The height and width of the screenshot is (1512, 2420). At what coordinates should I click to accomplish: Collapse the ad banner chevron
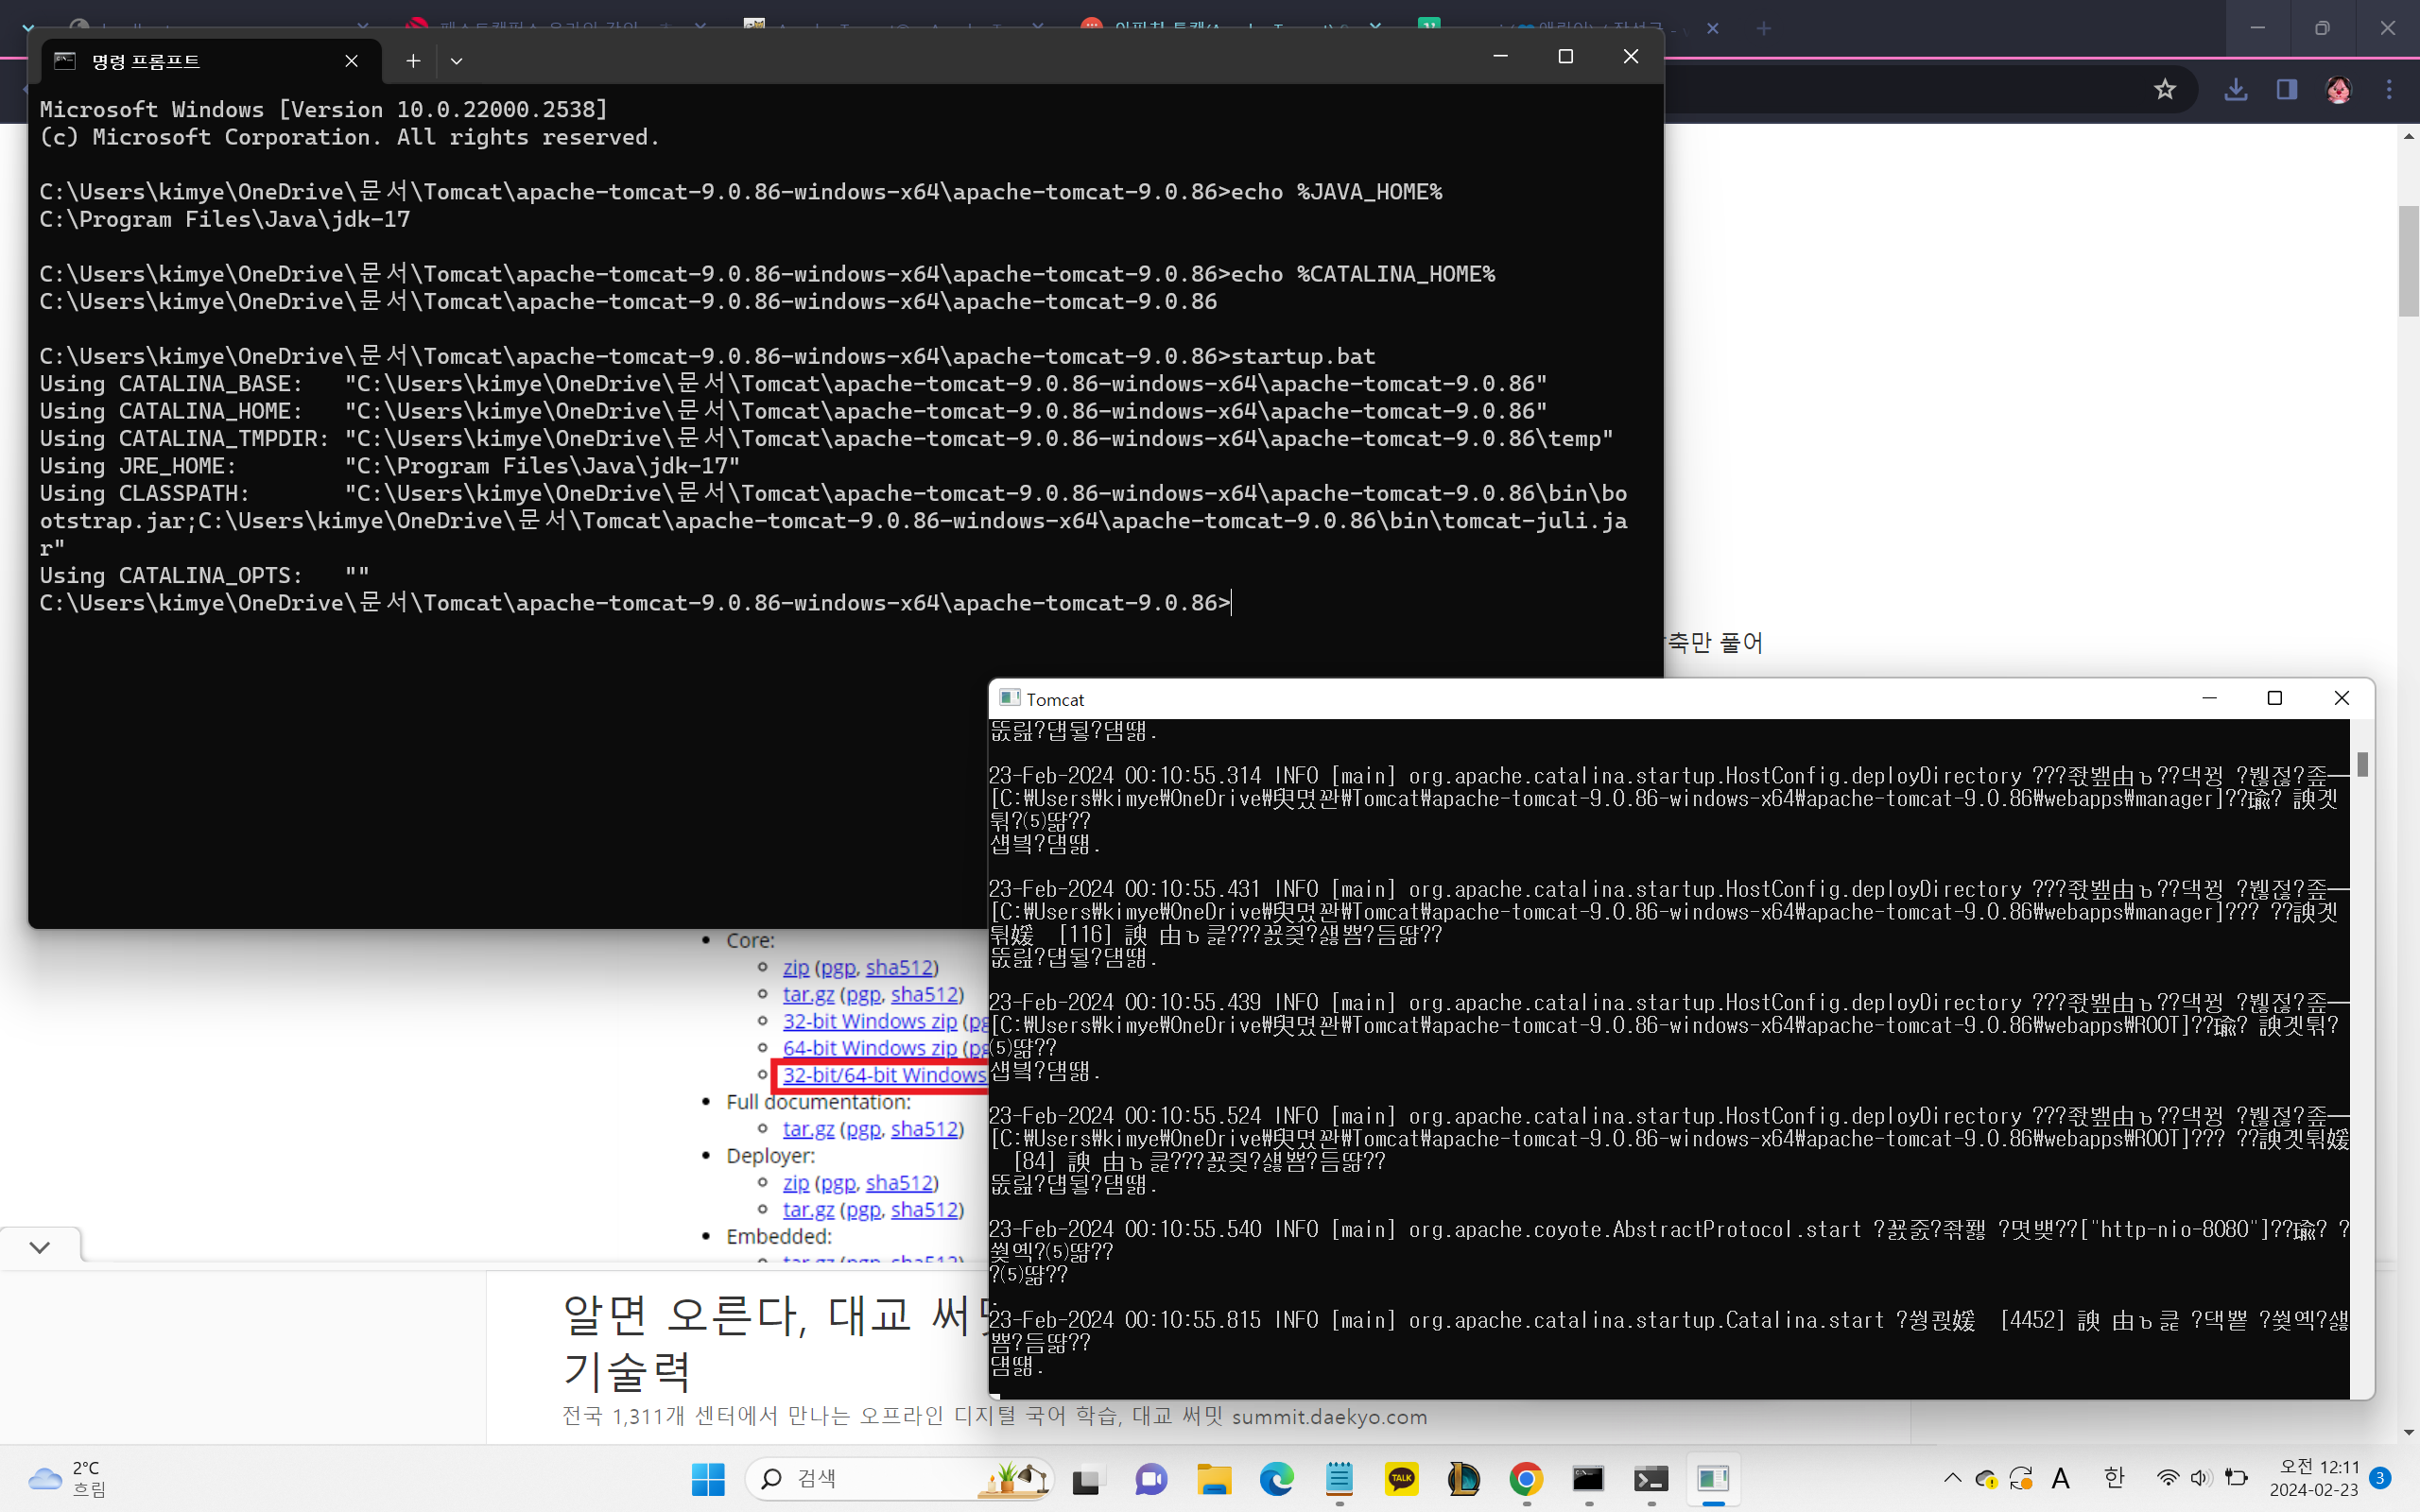(x=40, y=1247)
